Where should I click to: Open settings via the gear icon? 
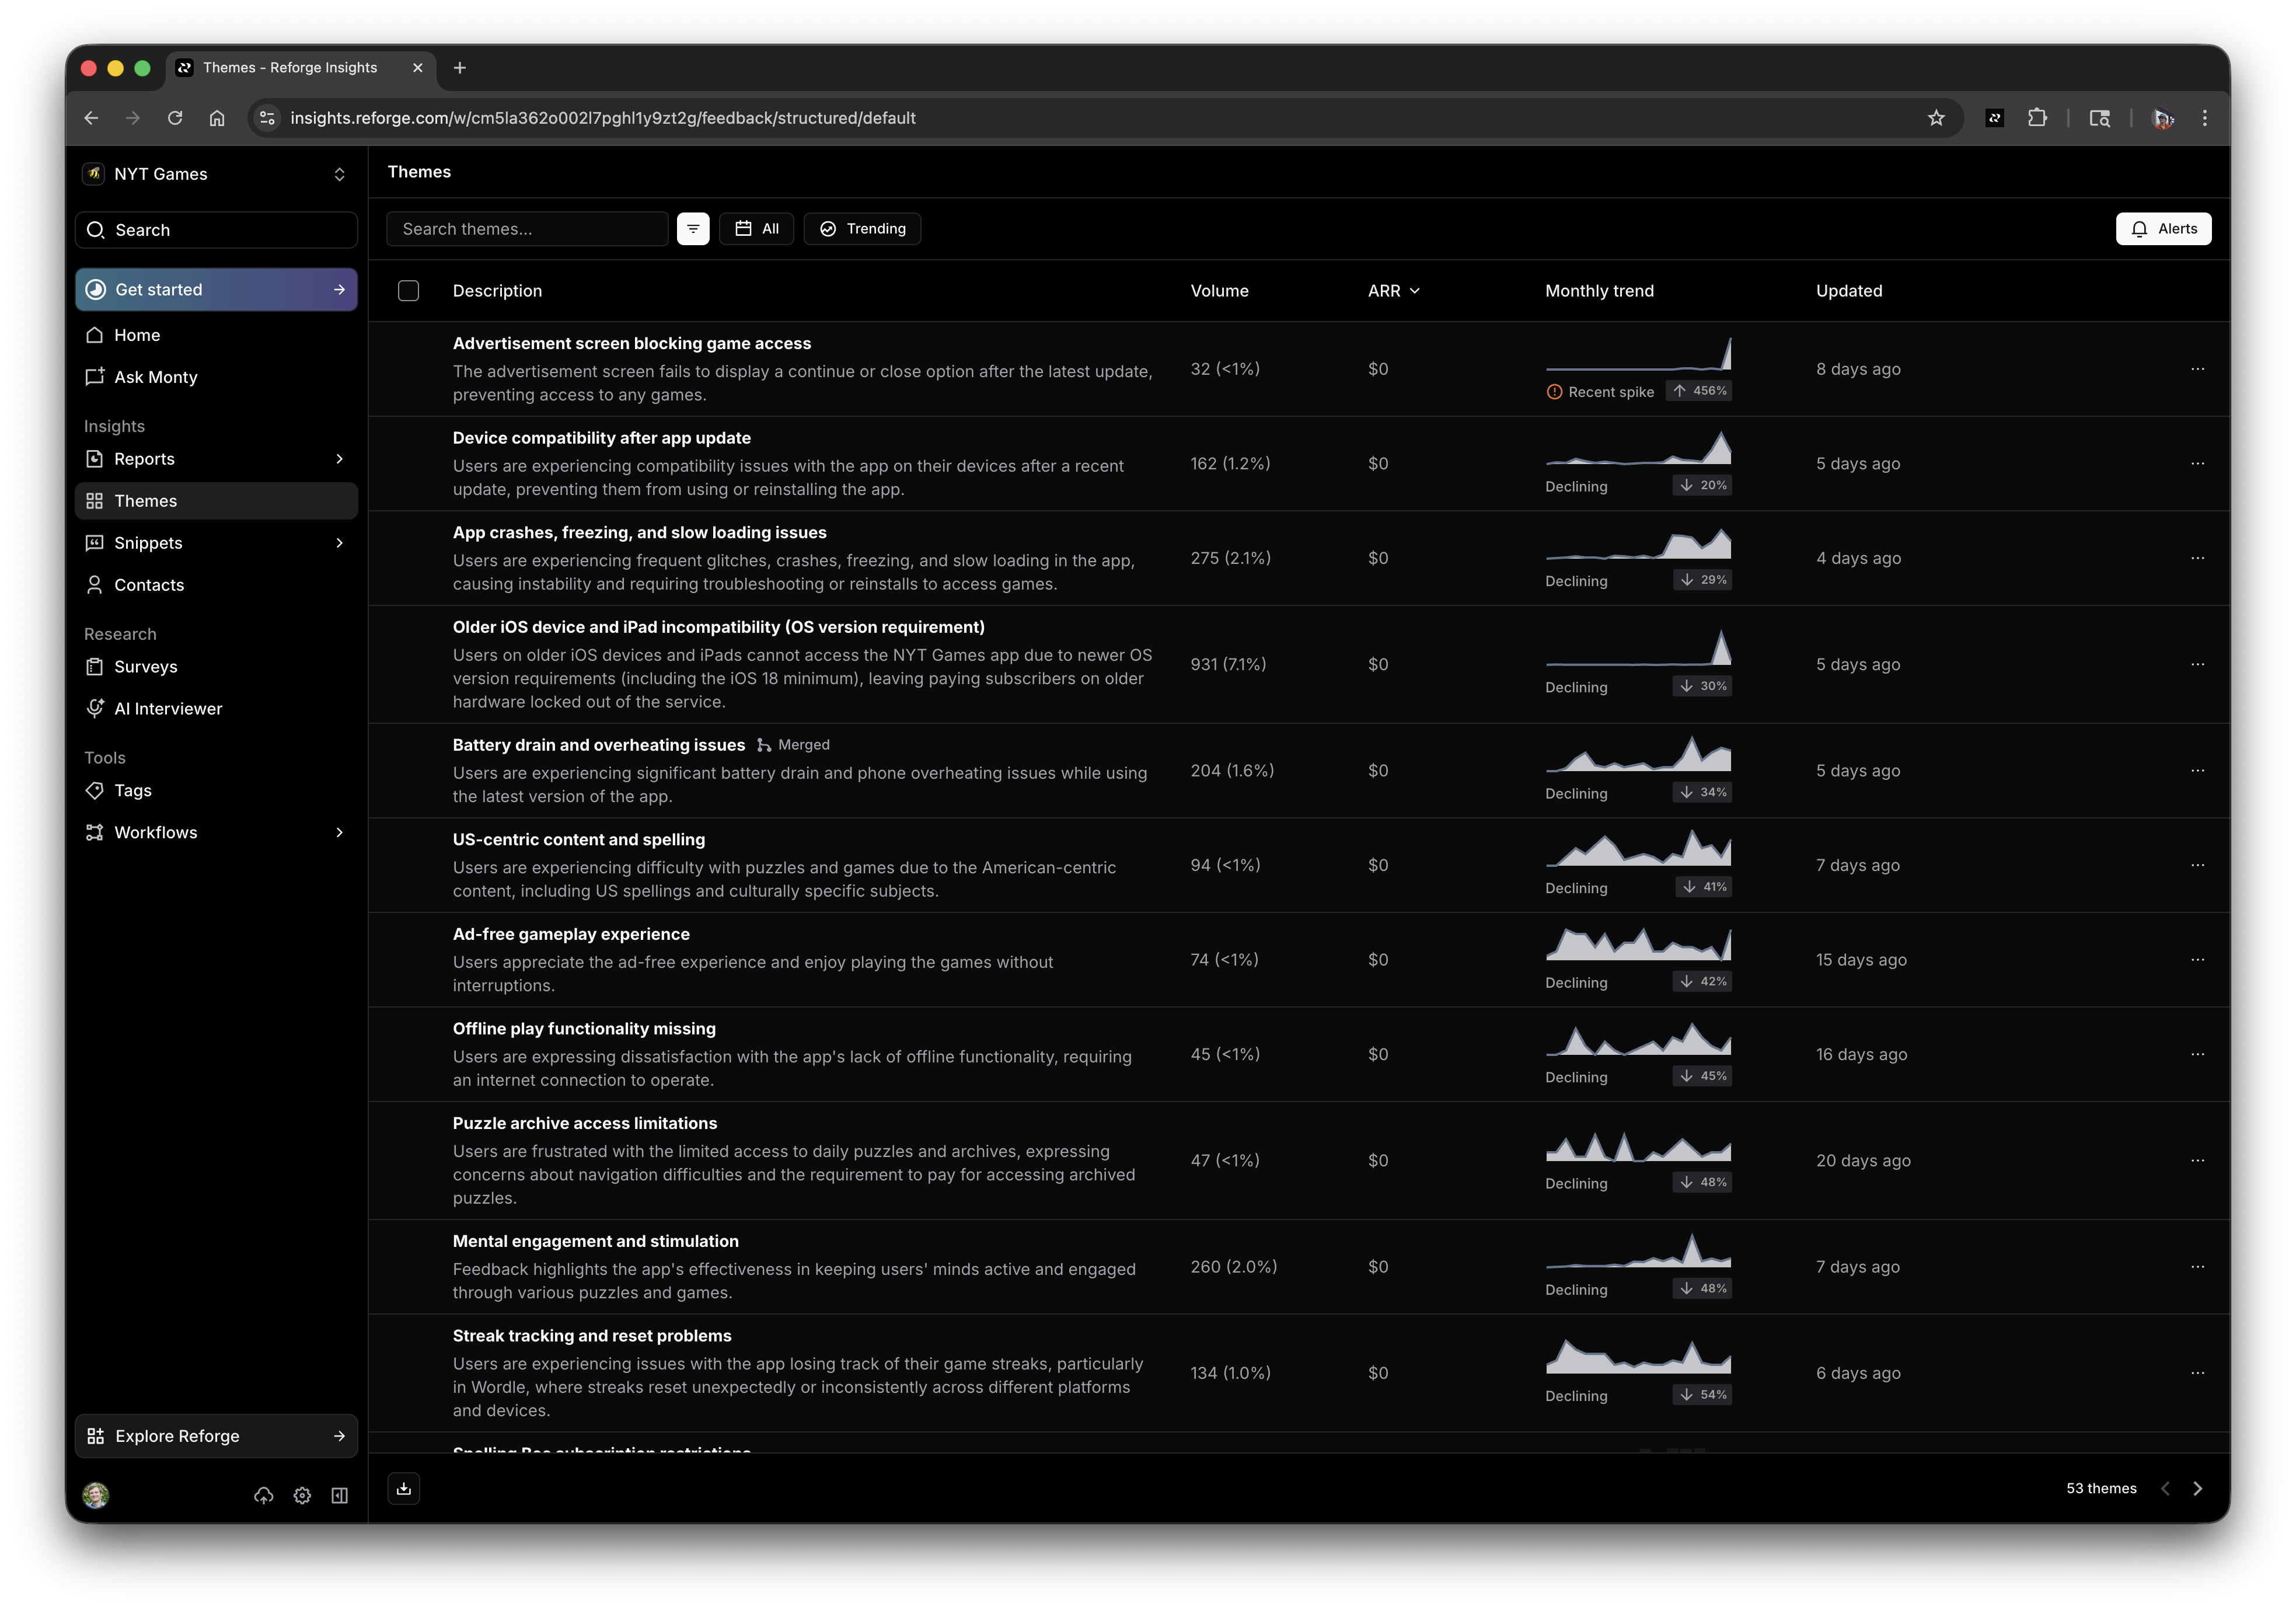pos(302,1495)
